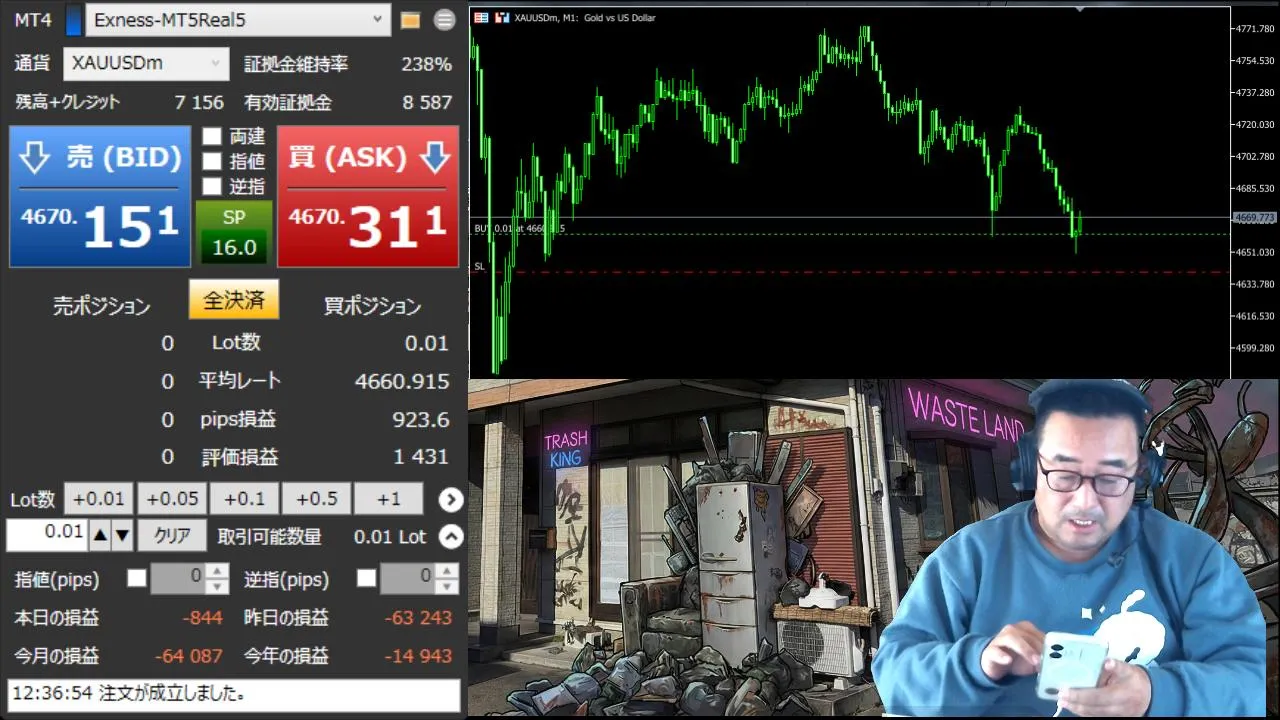
Task: Open the round hamburger menu icon
Action: coord(445,20)
